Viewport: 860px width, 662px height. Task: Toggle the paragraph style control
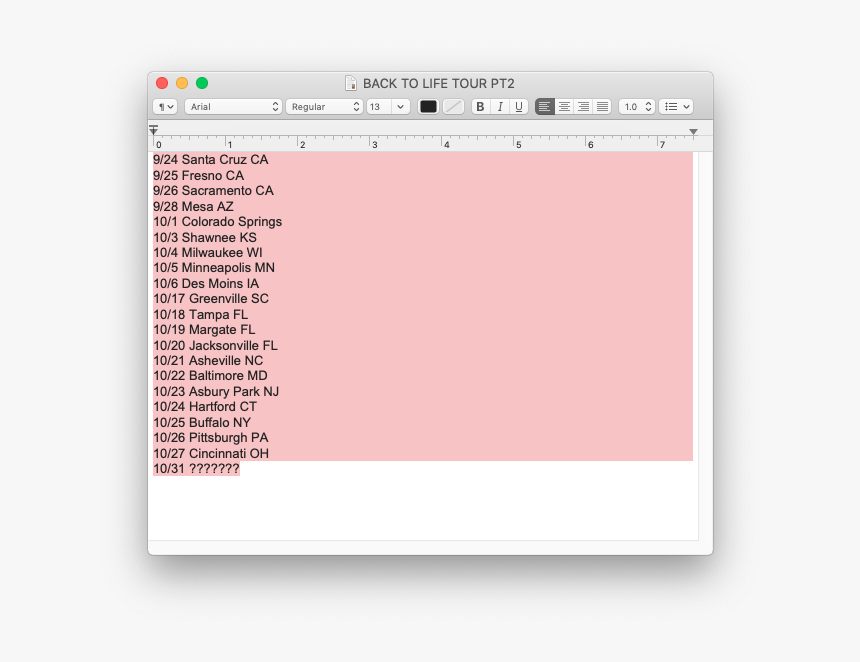pos(164,106)
